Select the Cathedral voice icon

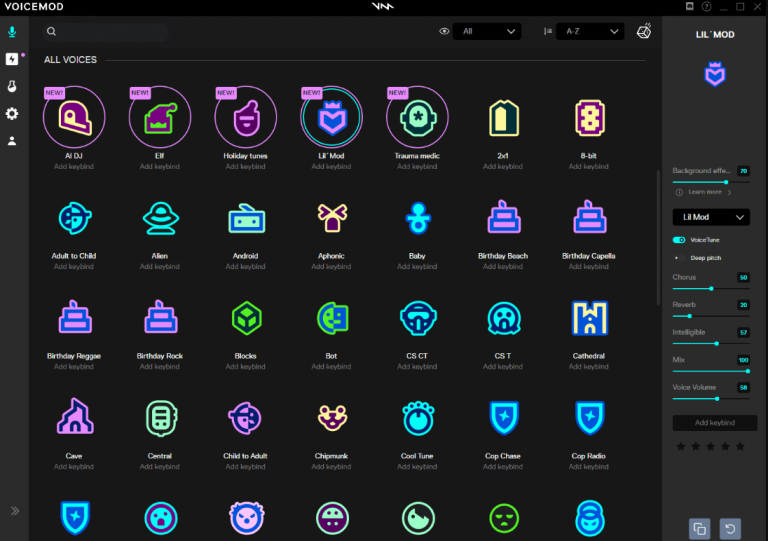coord(588,318)
